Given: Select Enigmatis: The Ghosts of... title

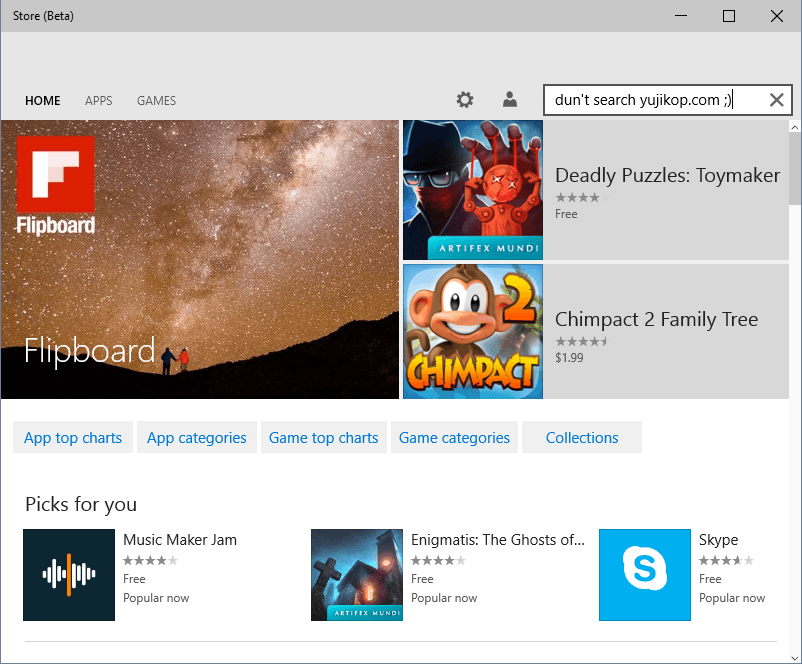Looking at the screenshot, I should tap(498, 540).
